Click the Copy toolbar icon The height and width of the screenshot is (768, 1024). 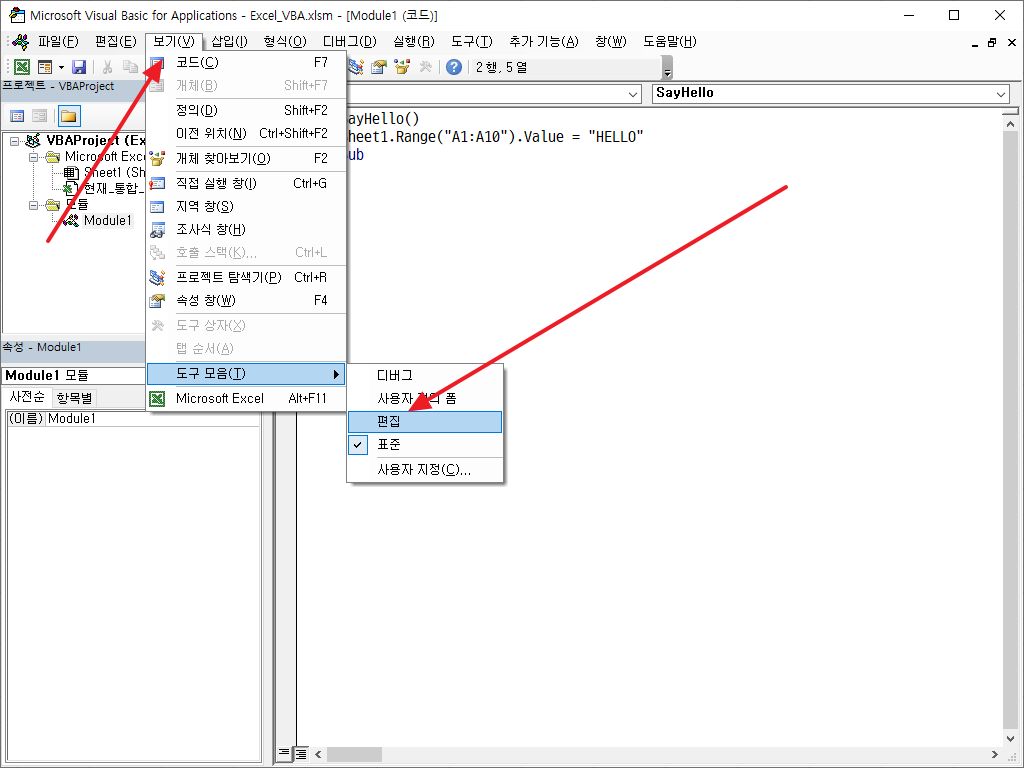point(131,67)
